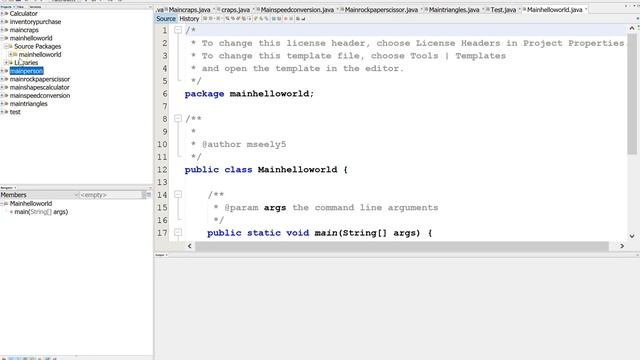The width and height of the screenshot is (640, 360).
Task: Expand the maincraps project node
Action: (2, 30)
